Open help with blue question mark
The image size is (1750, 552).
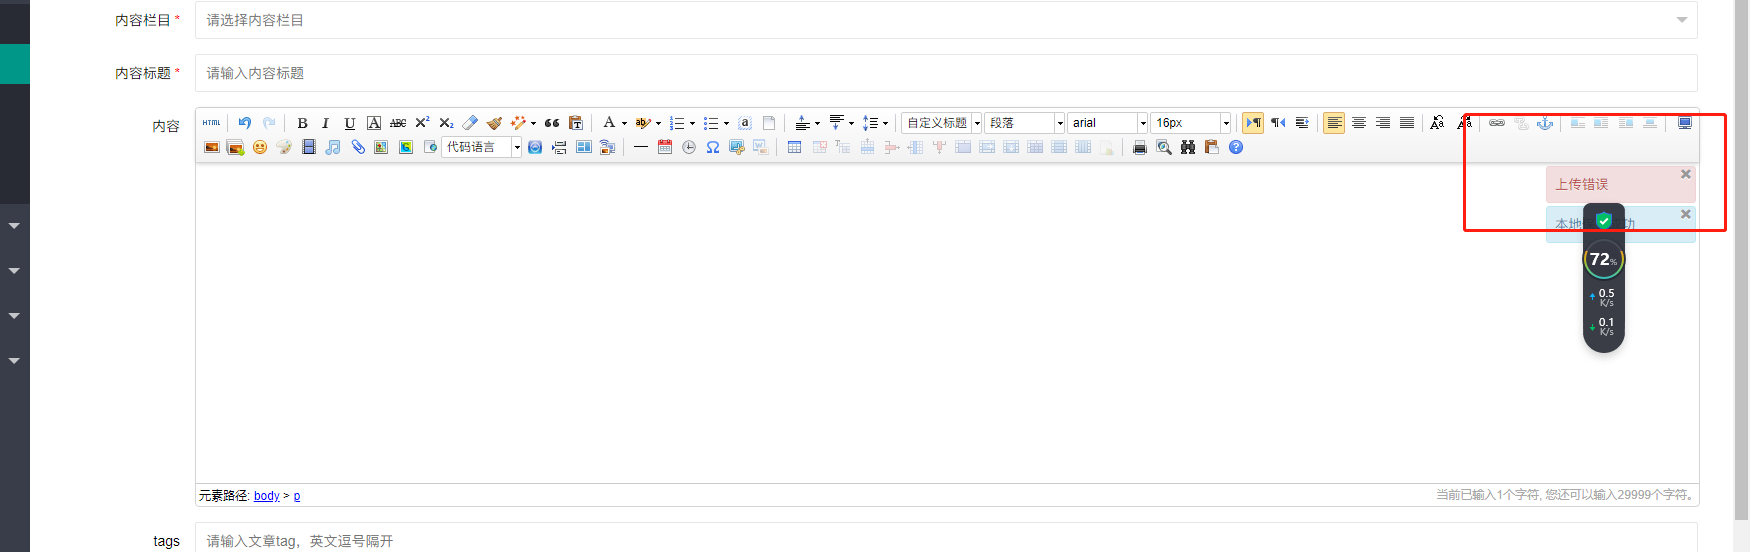(1236, 147)
